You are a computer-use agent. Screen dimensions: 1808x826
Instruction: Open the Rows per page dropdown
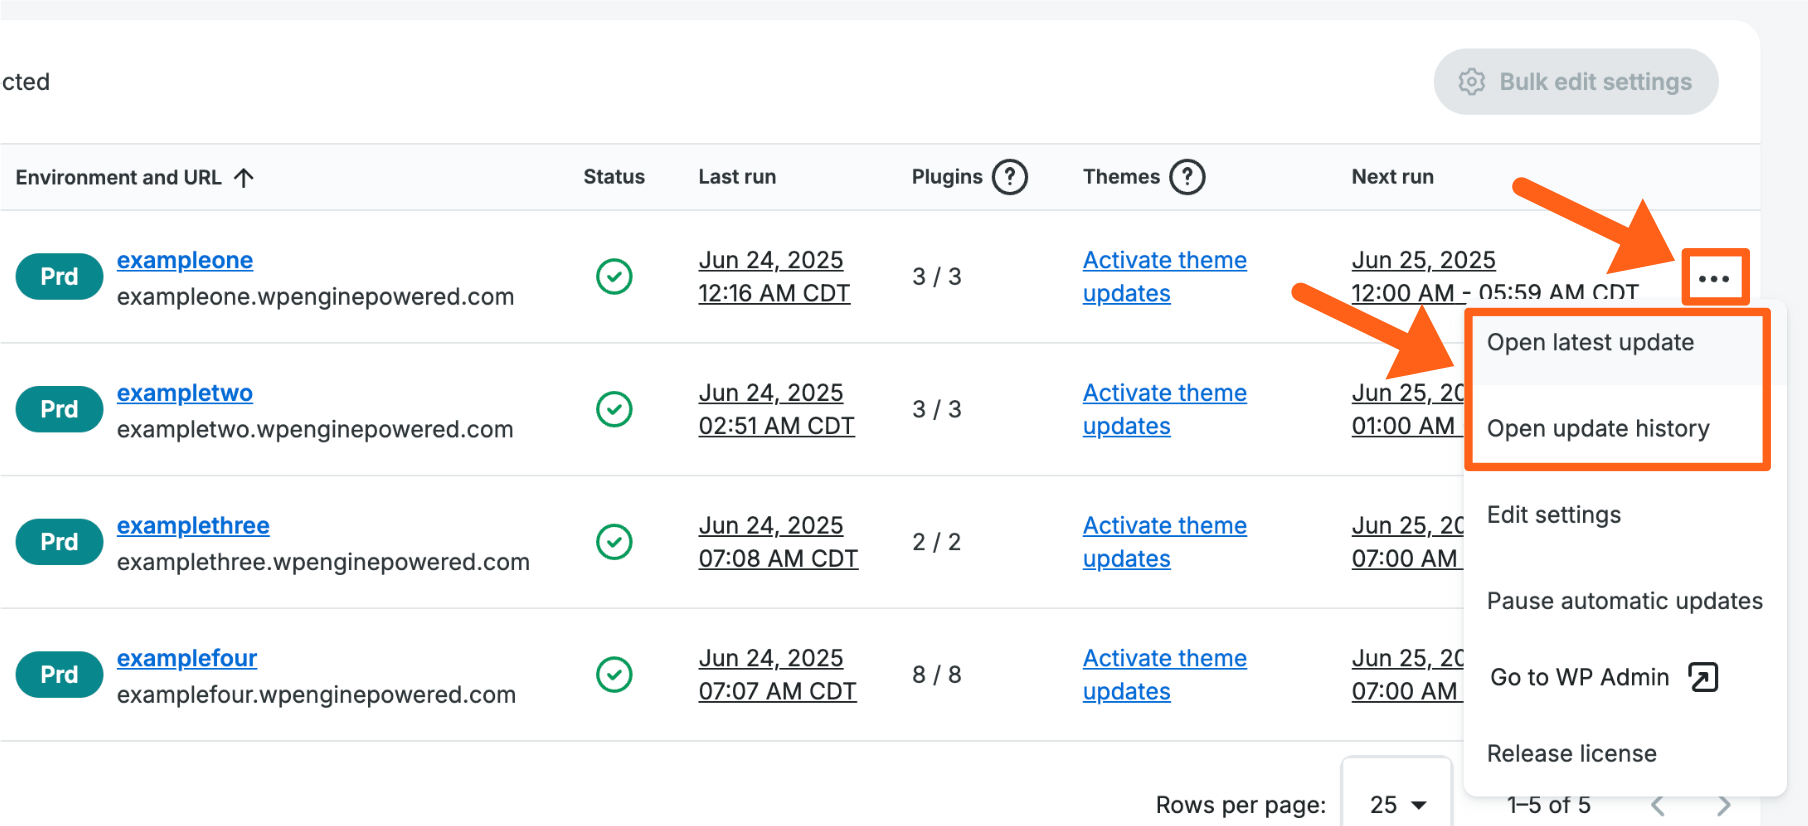[1396, 804]
